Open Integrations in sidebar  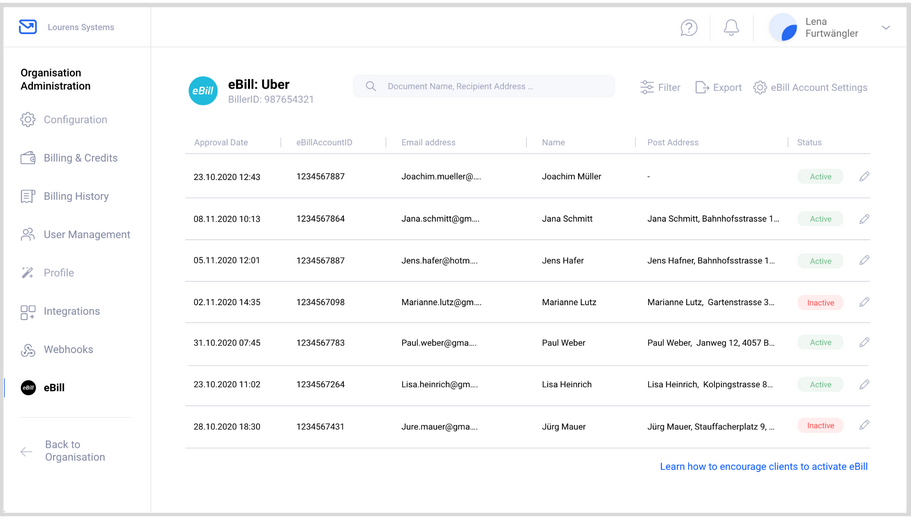(72, 311)
